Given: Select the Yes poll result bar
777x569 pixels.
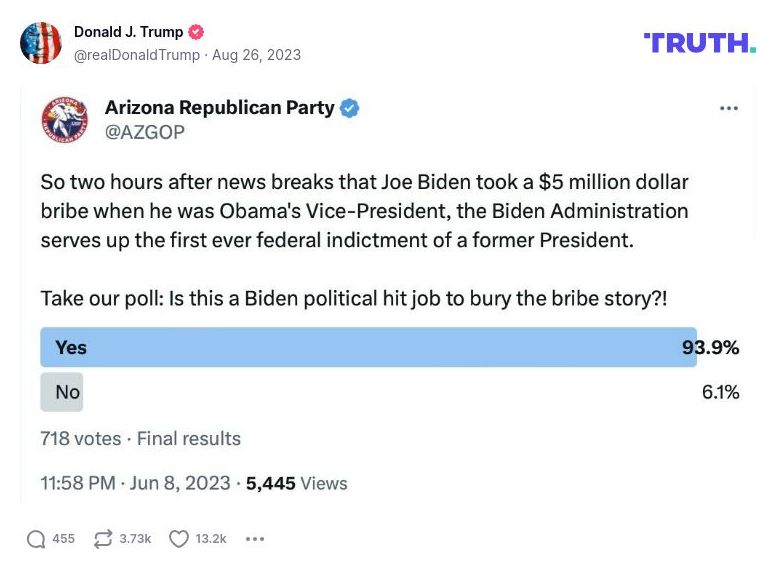Looking at the screenshot, I should pos(368,347).
